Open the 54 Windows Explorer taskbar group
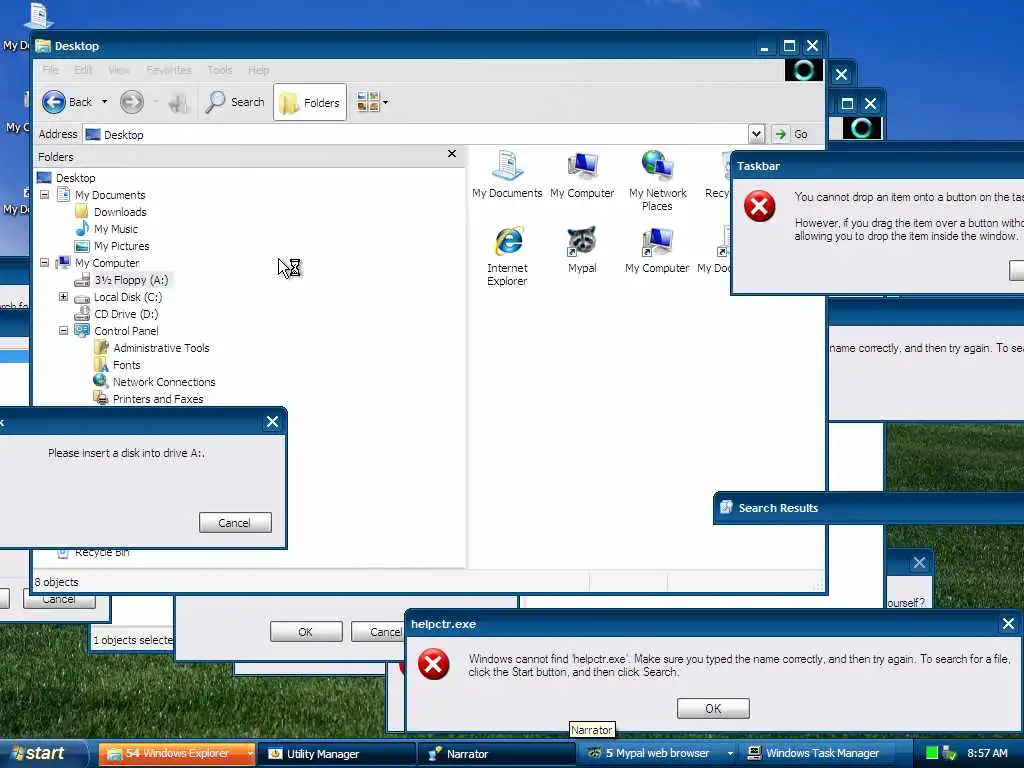The image size is (1024, 768). [x=177, y=754]
